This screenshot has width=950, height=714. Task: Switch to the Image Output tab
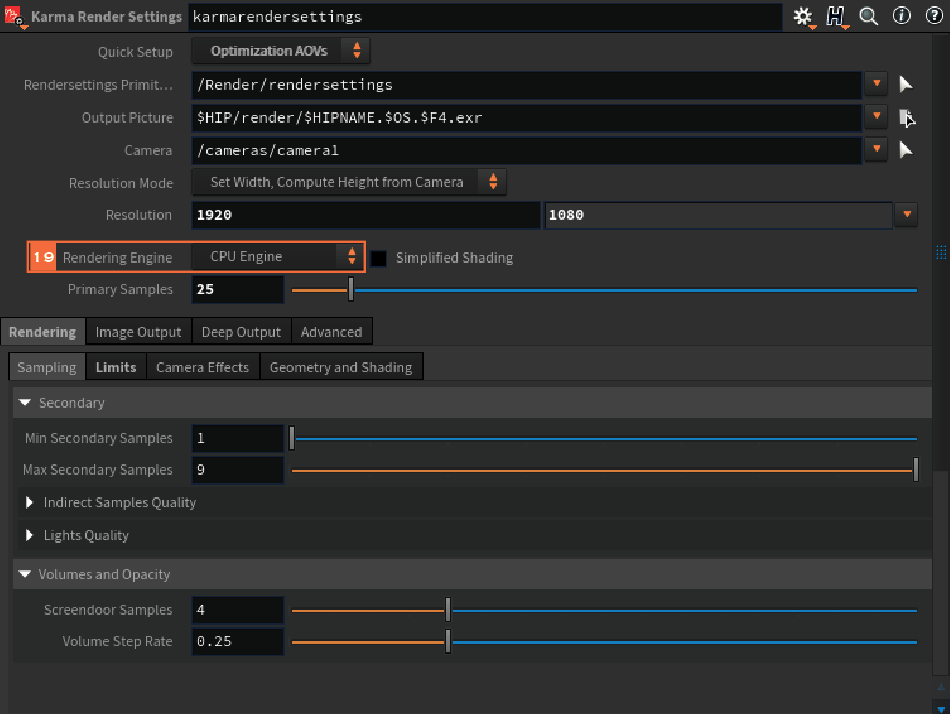click(x=138, y=332)
